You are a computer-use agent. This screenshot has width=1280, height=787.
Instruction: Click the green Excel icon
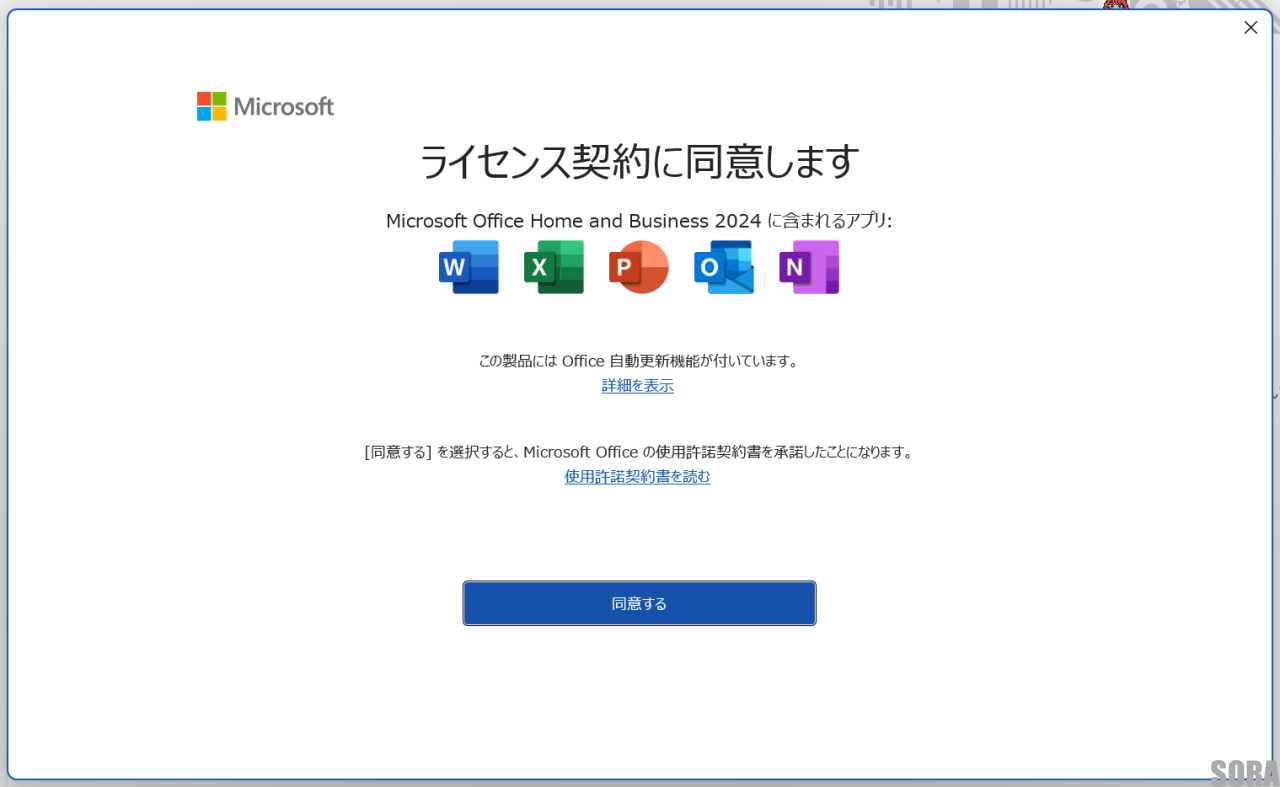tap(553, 267)
